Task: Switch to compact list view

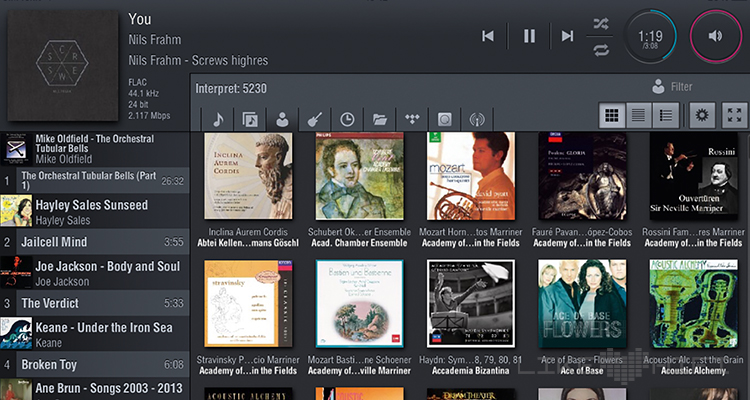Action: [x=639, y=115]
